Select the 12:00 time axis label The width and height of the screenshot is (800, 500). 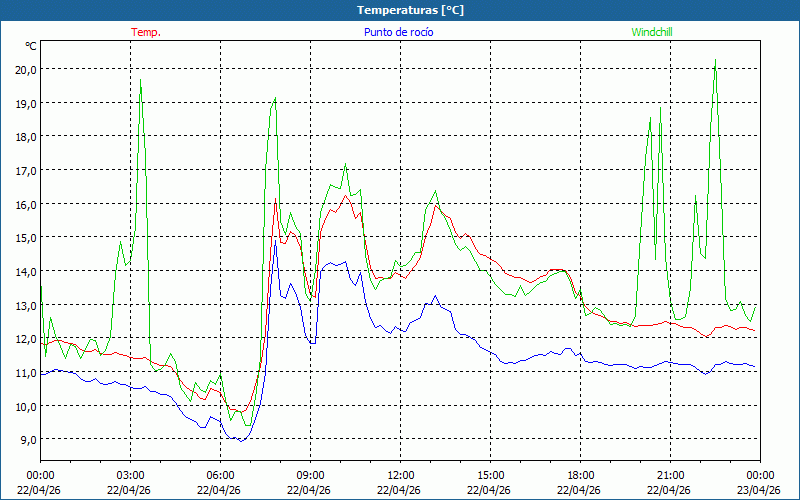coord(401,475)
